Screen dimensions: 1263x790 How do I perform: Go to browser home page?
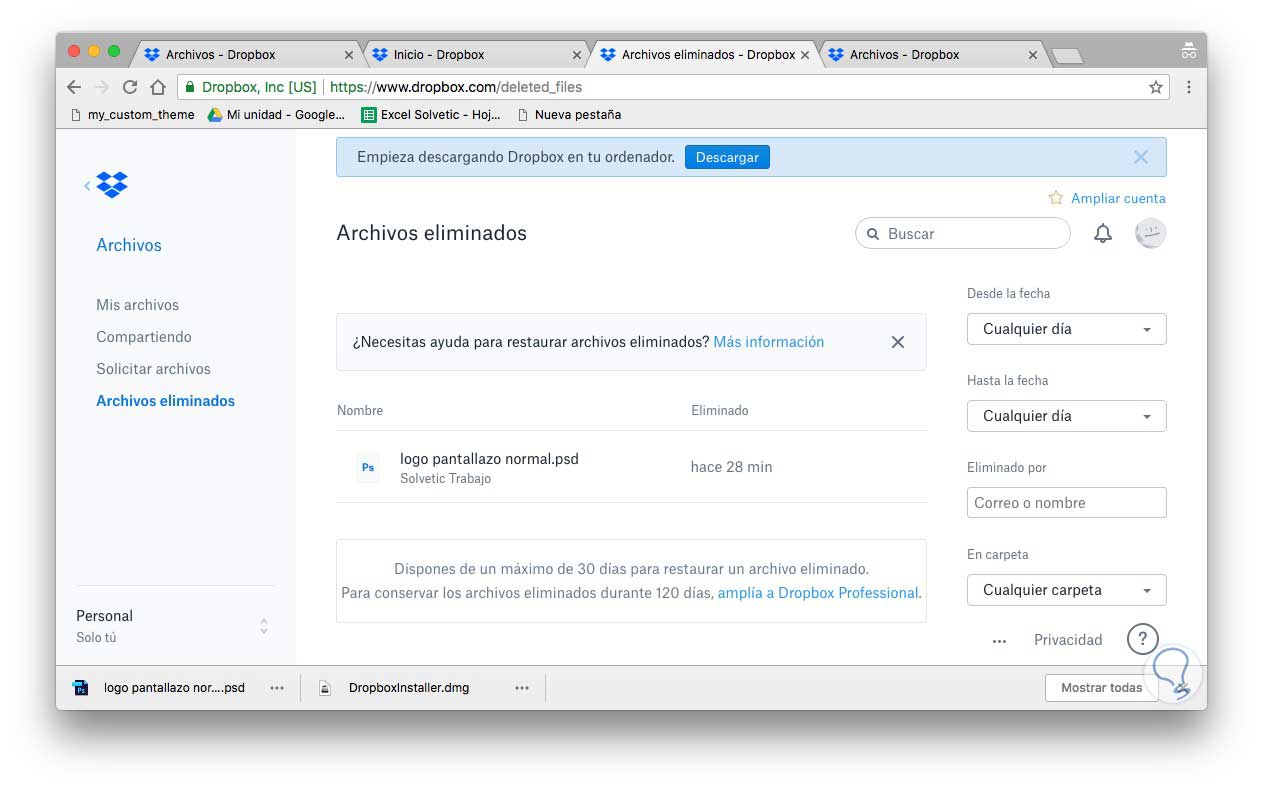158,87
